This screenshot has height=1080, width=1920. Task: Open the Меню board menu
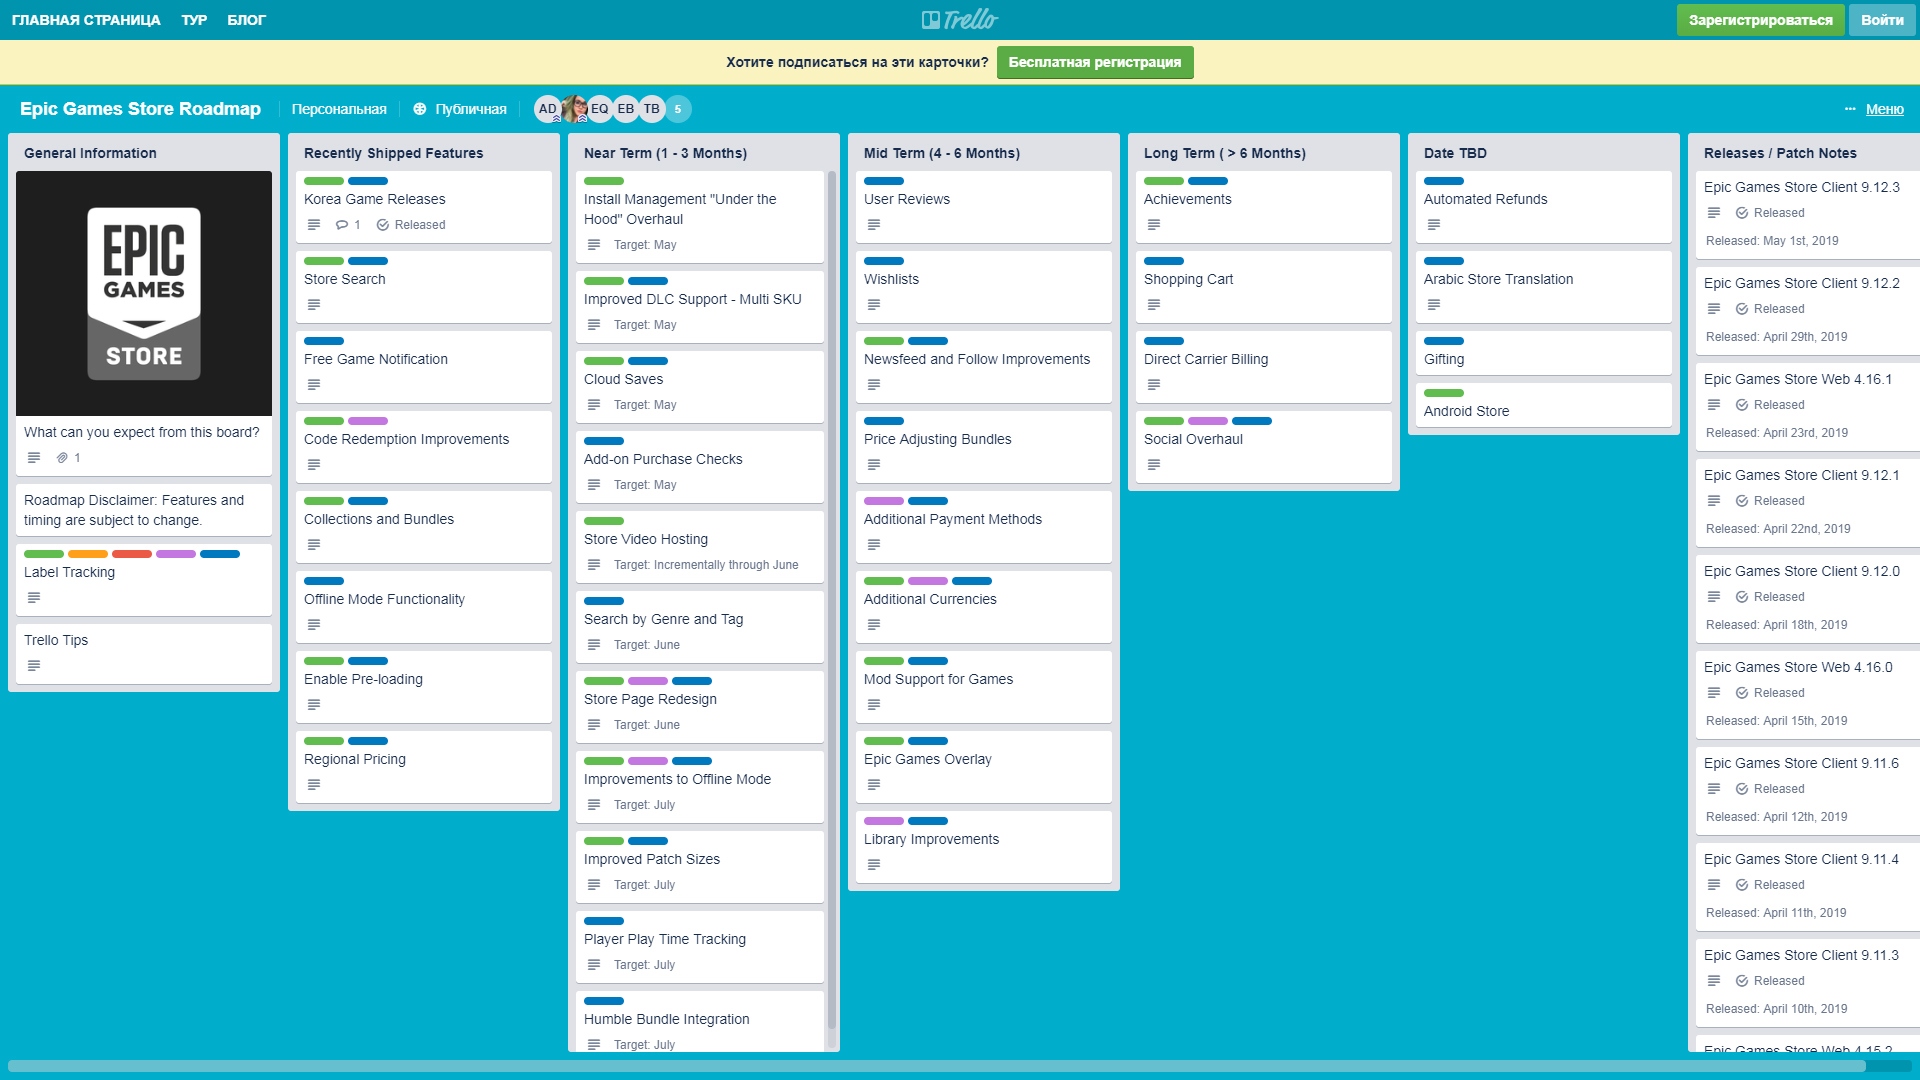1884,109
